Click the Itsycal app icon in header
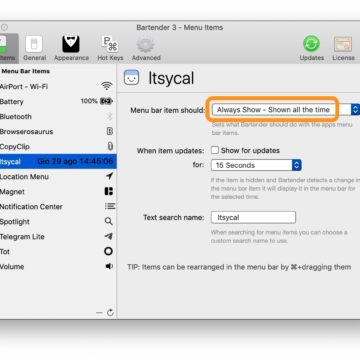Screen dimensions: 360x360 point(131,78)
